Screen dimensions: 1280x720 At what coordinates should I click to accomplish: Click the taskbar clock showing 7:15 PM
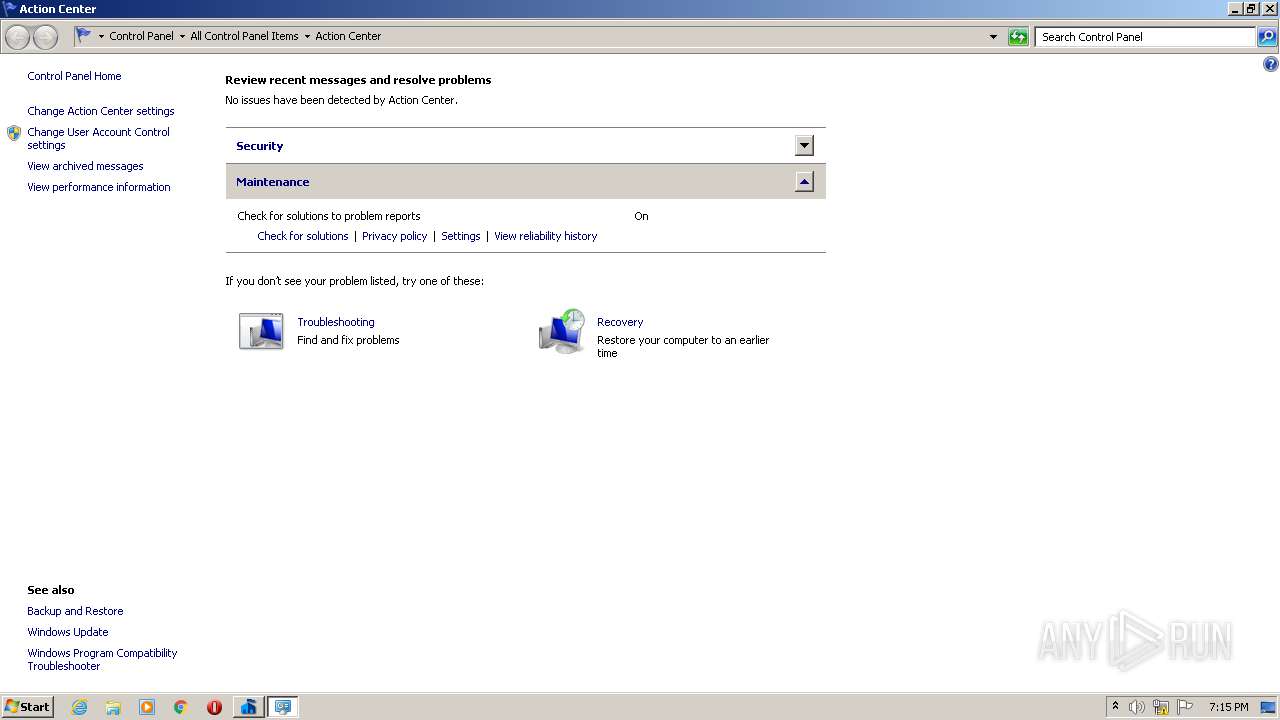[x=1228, y=707]
